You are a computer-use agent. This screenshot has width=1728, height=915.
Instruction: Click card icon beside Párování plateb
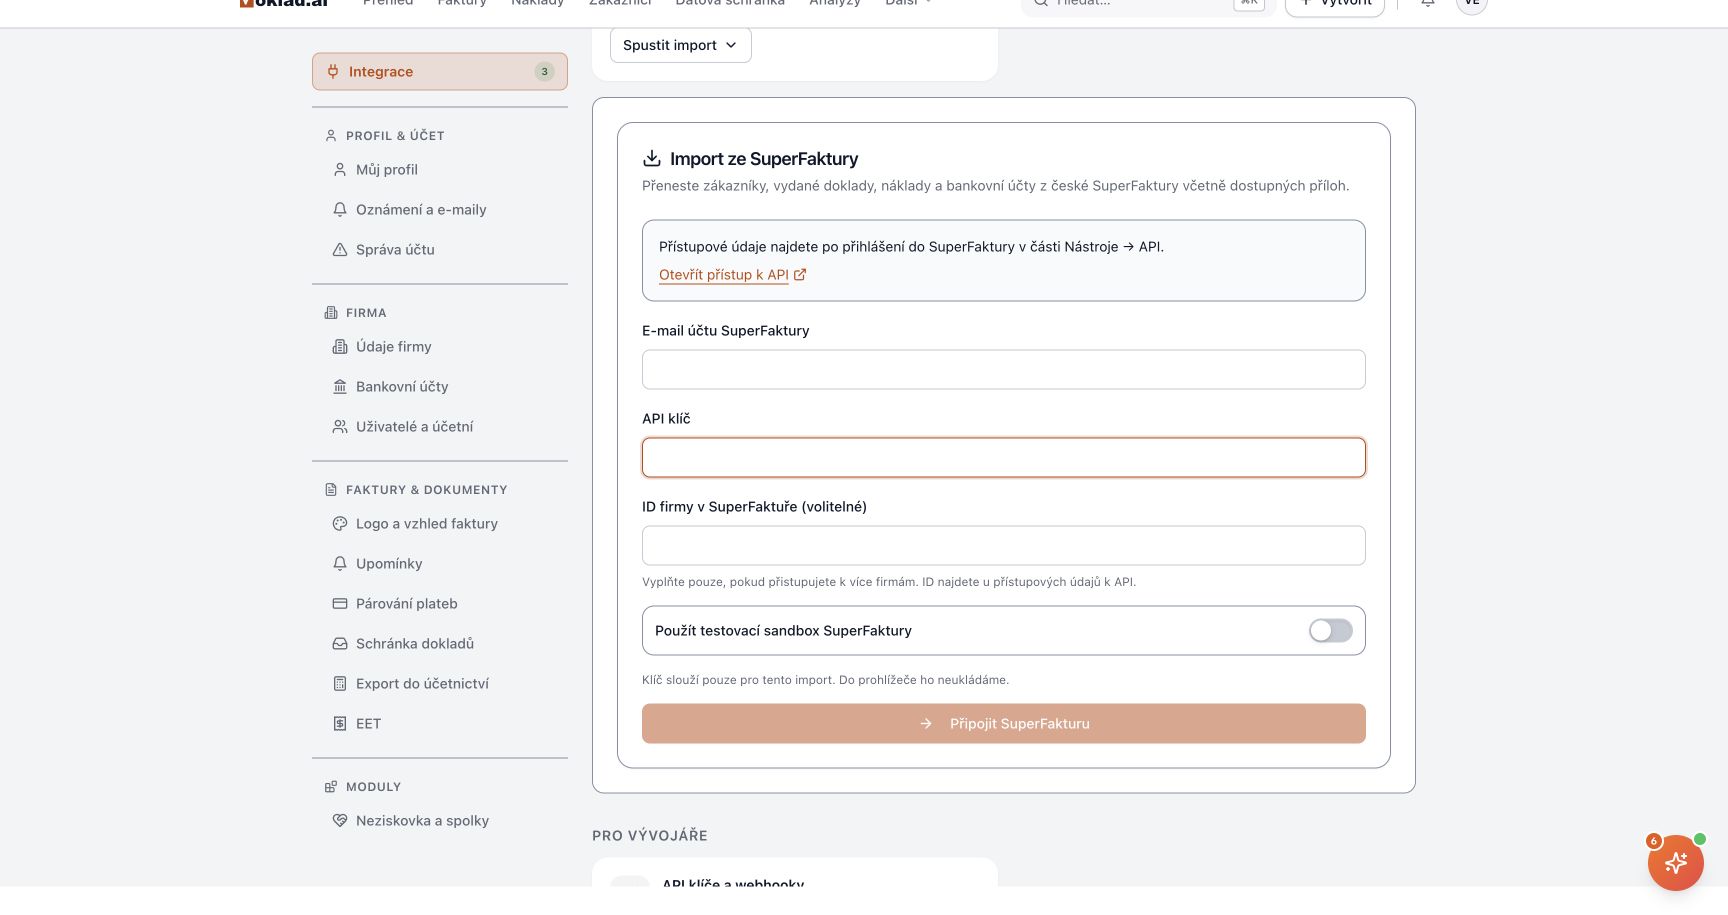[340, 604]
